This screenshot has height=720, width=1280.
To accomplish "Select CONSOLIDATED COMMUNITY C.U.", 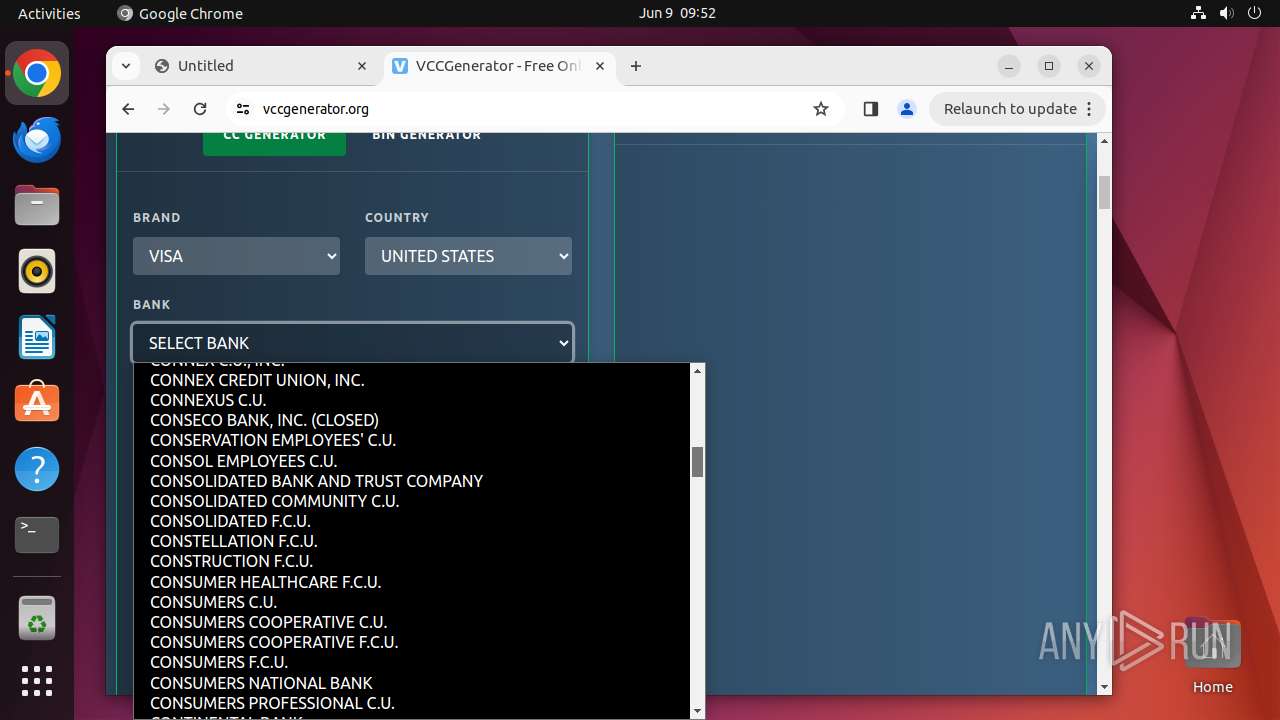I will click(x=412, y=501).
